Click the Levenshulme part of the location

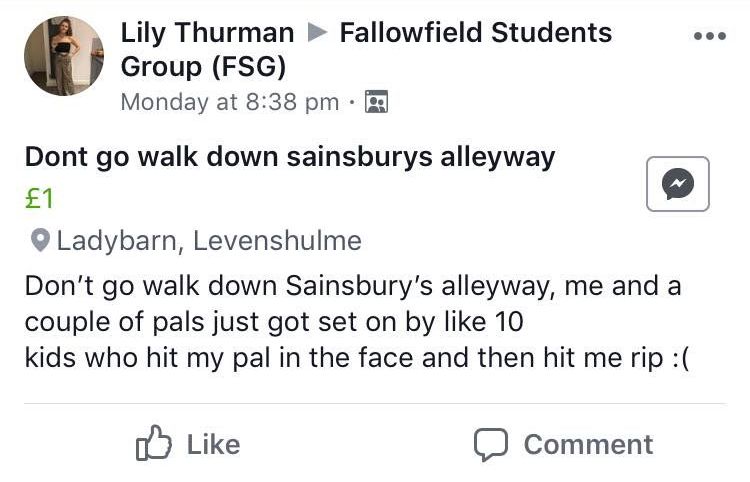pos(277,241)
